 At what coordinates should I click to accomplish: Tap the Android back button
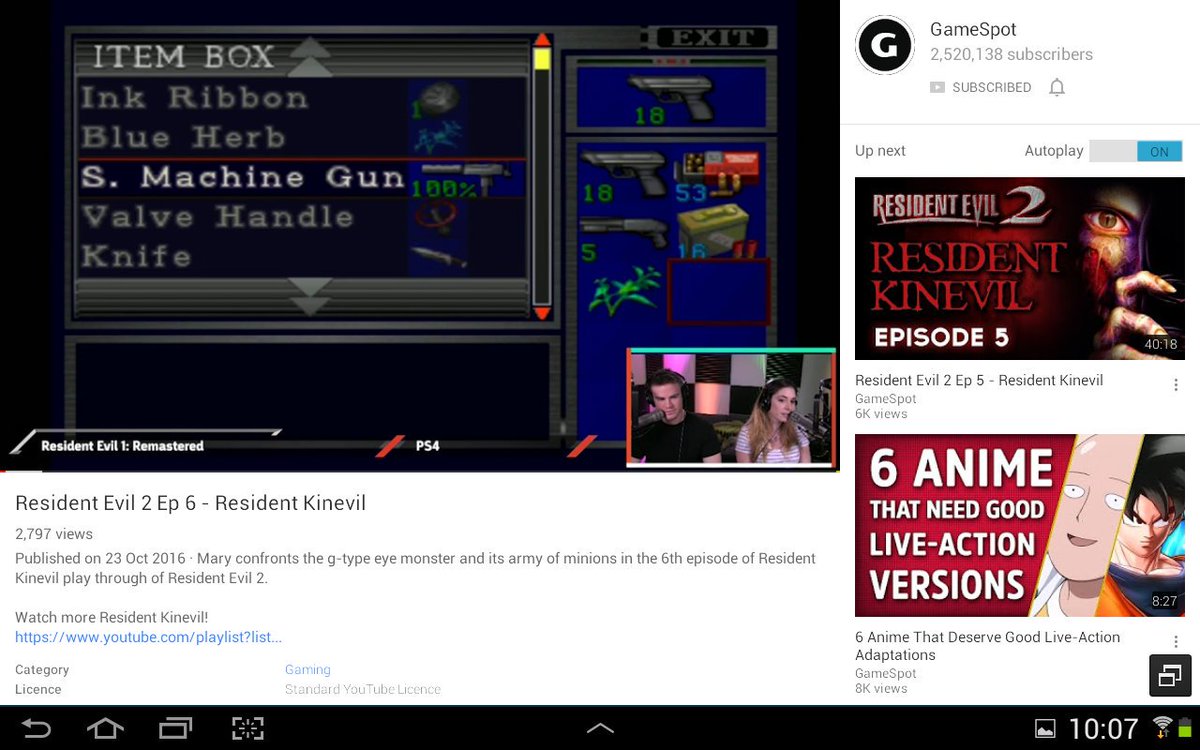pyautogui.click(x=36, y=728)
